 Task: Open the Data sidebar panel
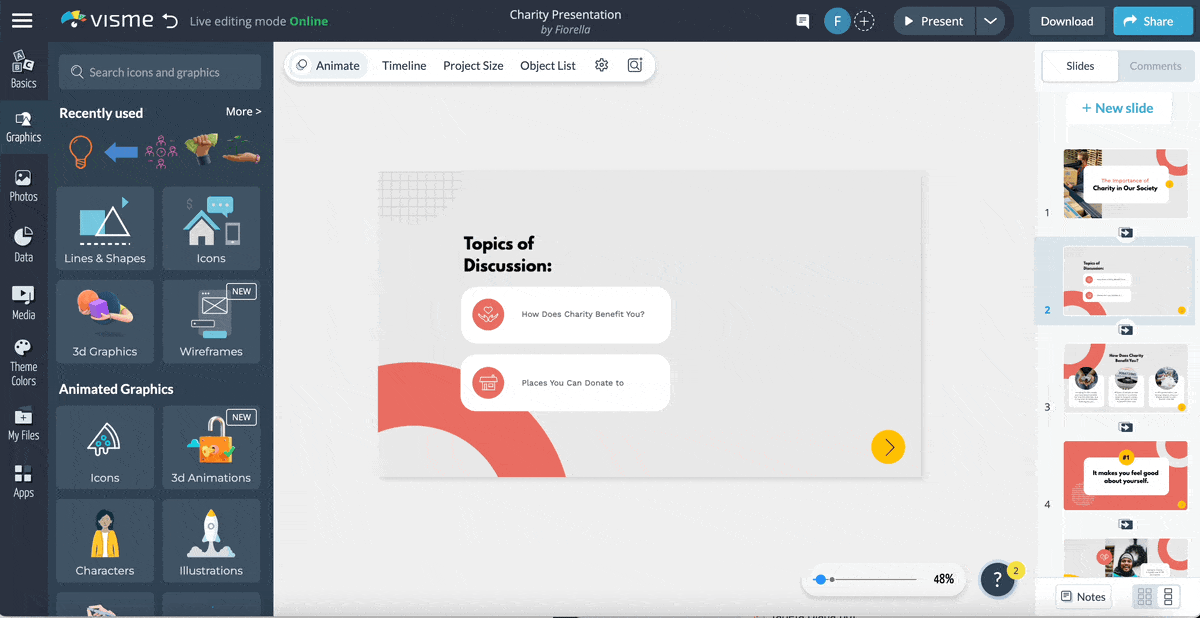pos(23,244)
